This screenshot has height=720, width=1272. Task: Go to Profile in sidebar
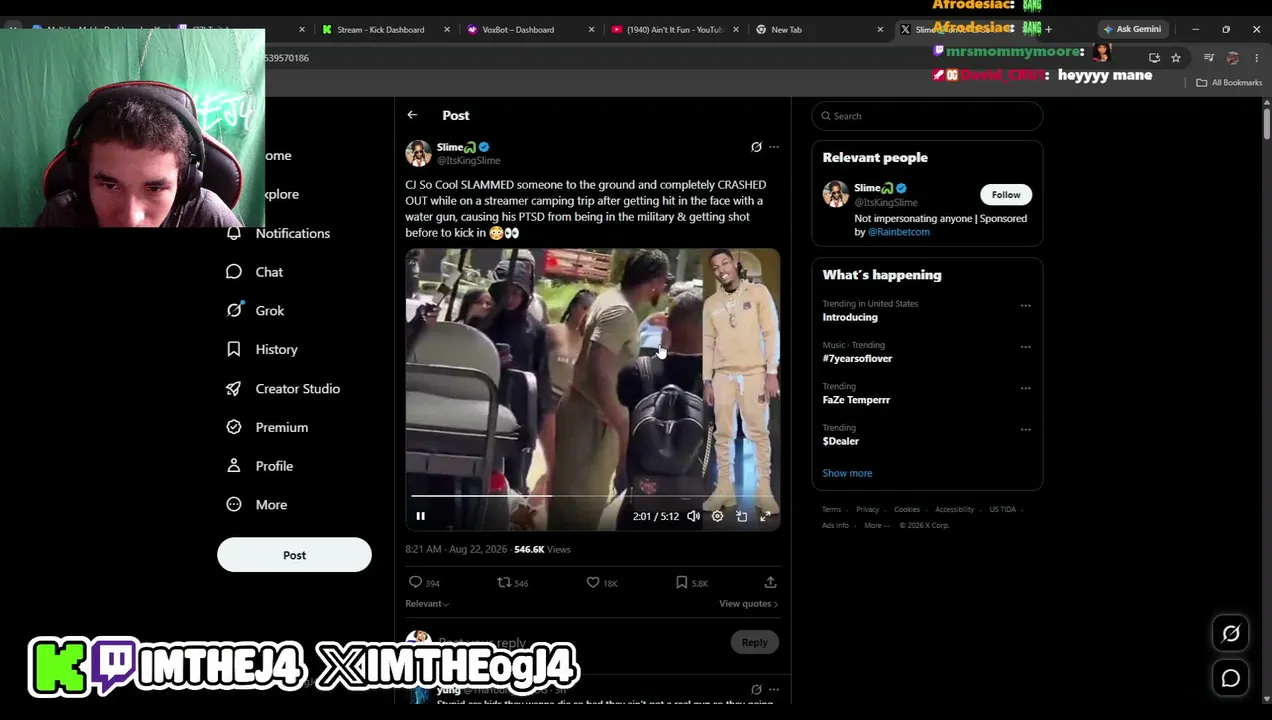[260, 466]
